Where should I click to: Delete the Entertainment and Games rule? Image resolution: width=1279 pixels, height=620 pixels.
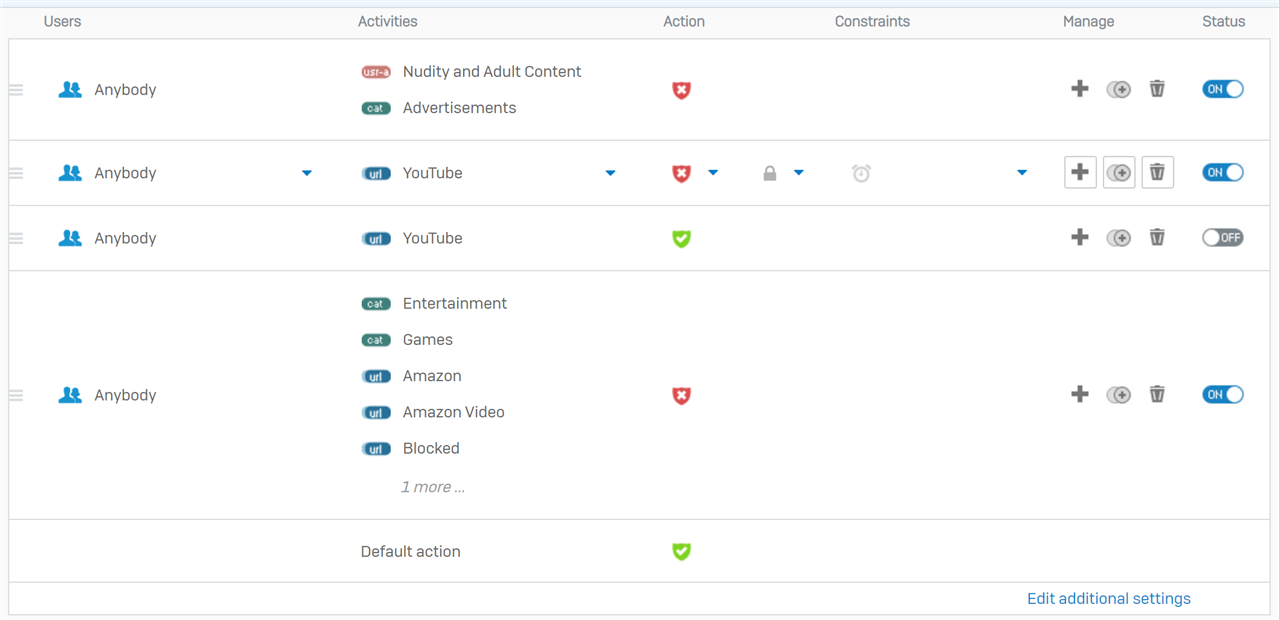[x=1157, y=394]
